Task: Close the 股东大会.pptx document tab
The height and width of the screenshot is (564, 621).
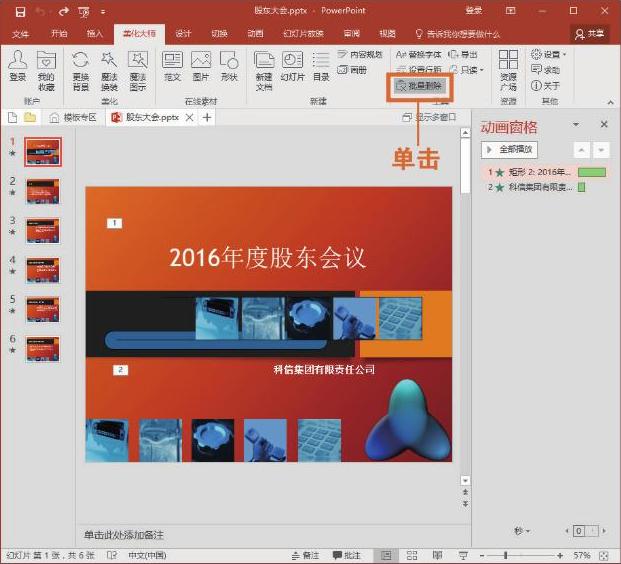Action: pos(190,118)
